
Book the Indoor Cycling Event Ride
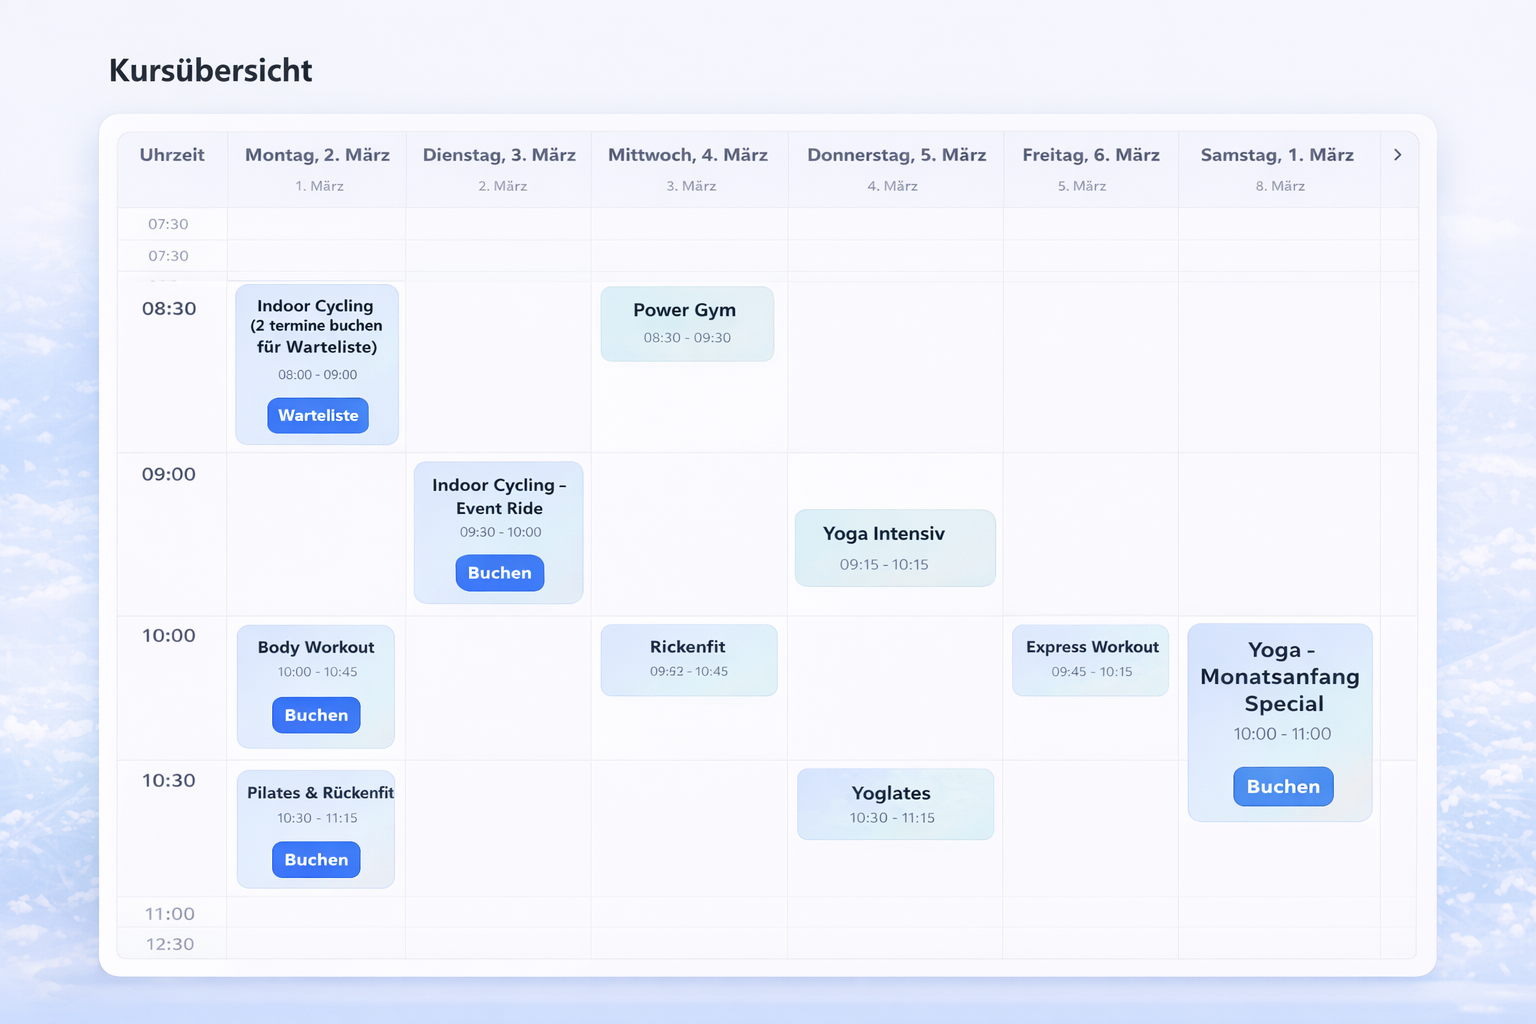(499, 573)
